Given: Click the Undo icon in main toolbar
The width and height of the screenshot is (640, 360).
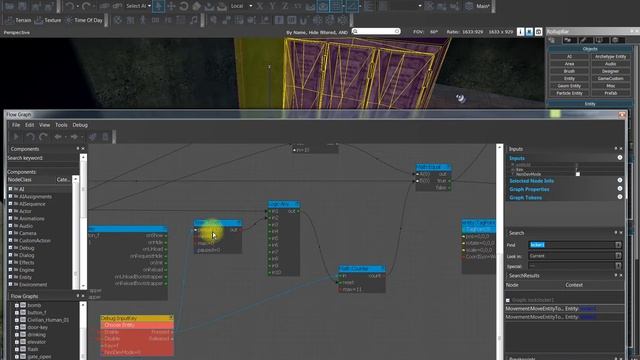Looking at the screenshot, I should click(x=70, y=6).
